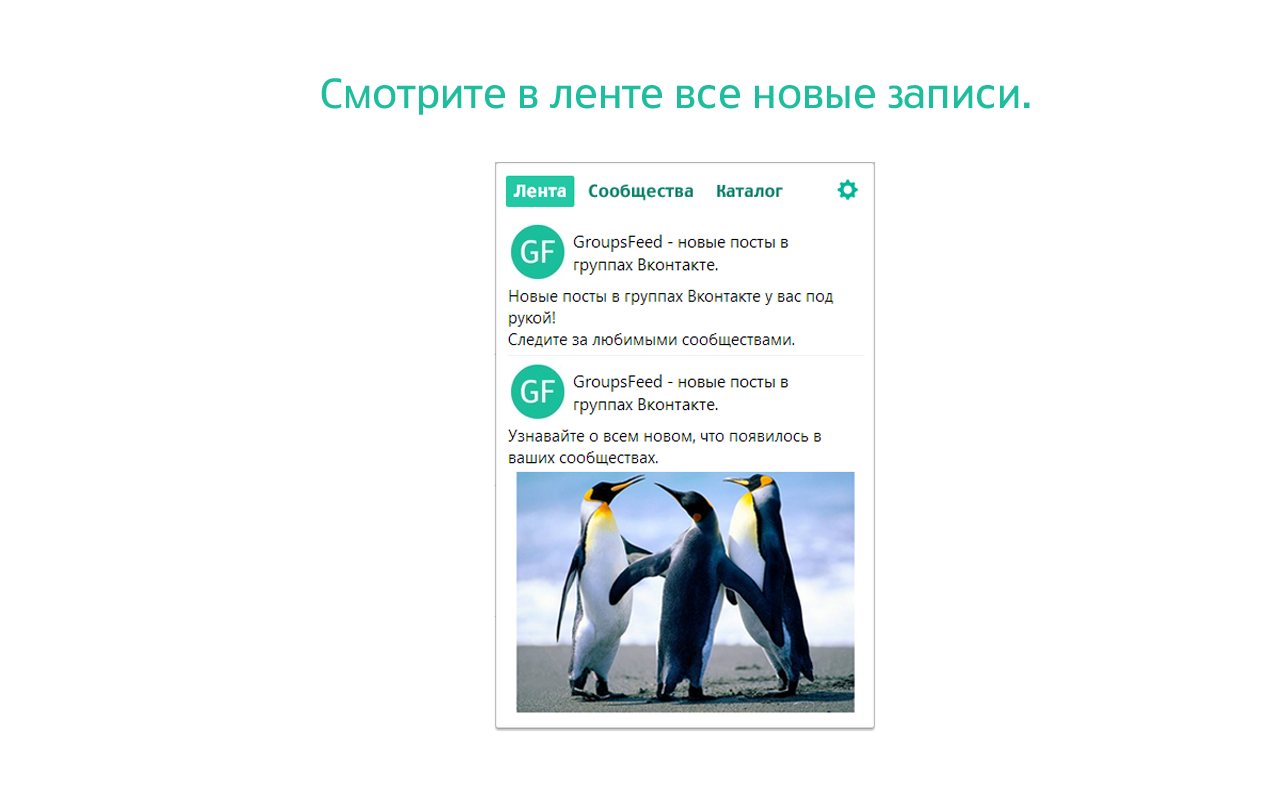The width and height of the screenshot is (1280, 800).
Task: Click the highlighted Лента tab background
Action: [539, 191]
